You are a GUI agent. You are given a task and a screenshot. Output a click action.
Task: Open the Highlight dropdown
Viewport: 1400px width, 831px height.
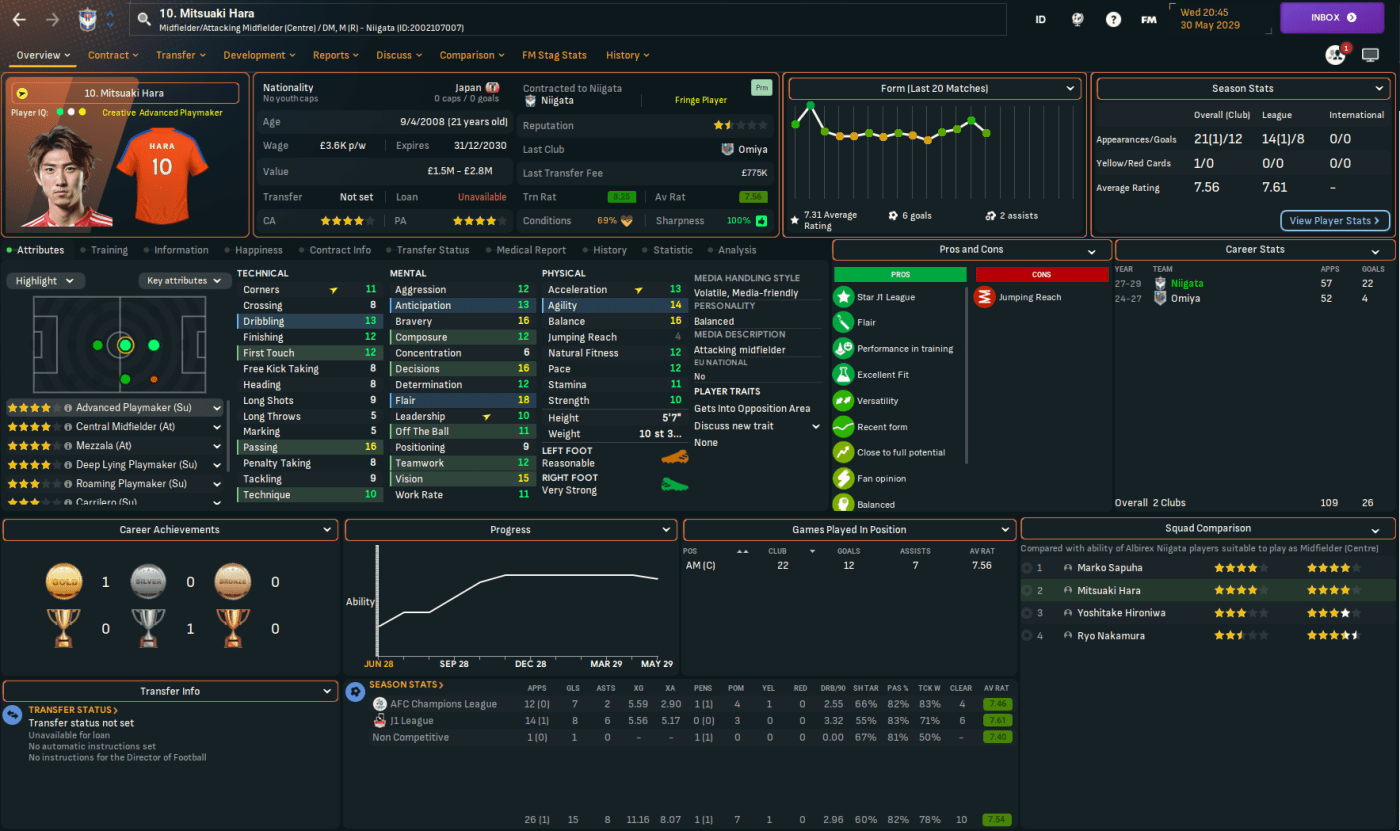click(x=45, y=281)
